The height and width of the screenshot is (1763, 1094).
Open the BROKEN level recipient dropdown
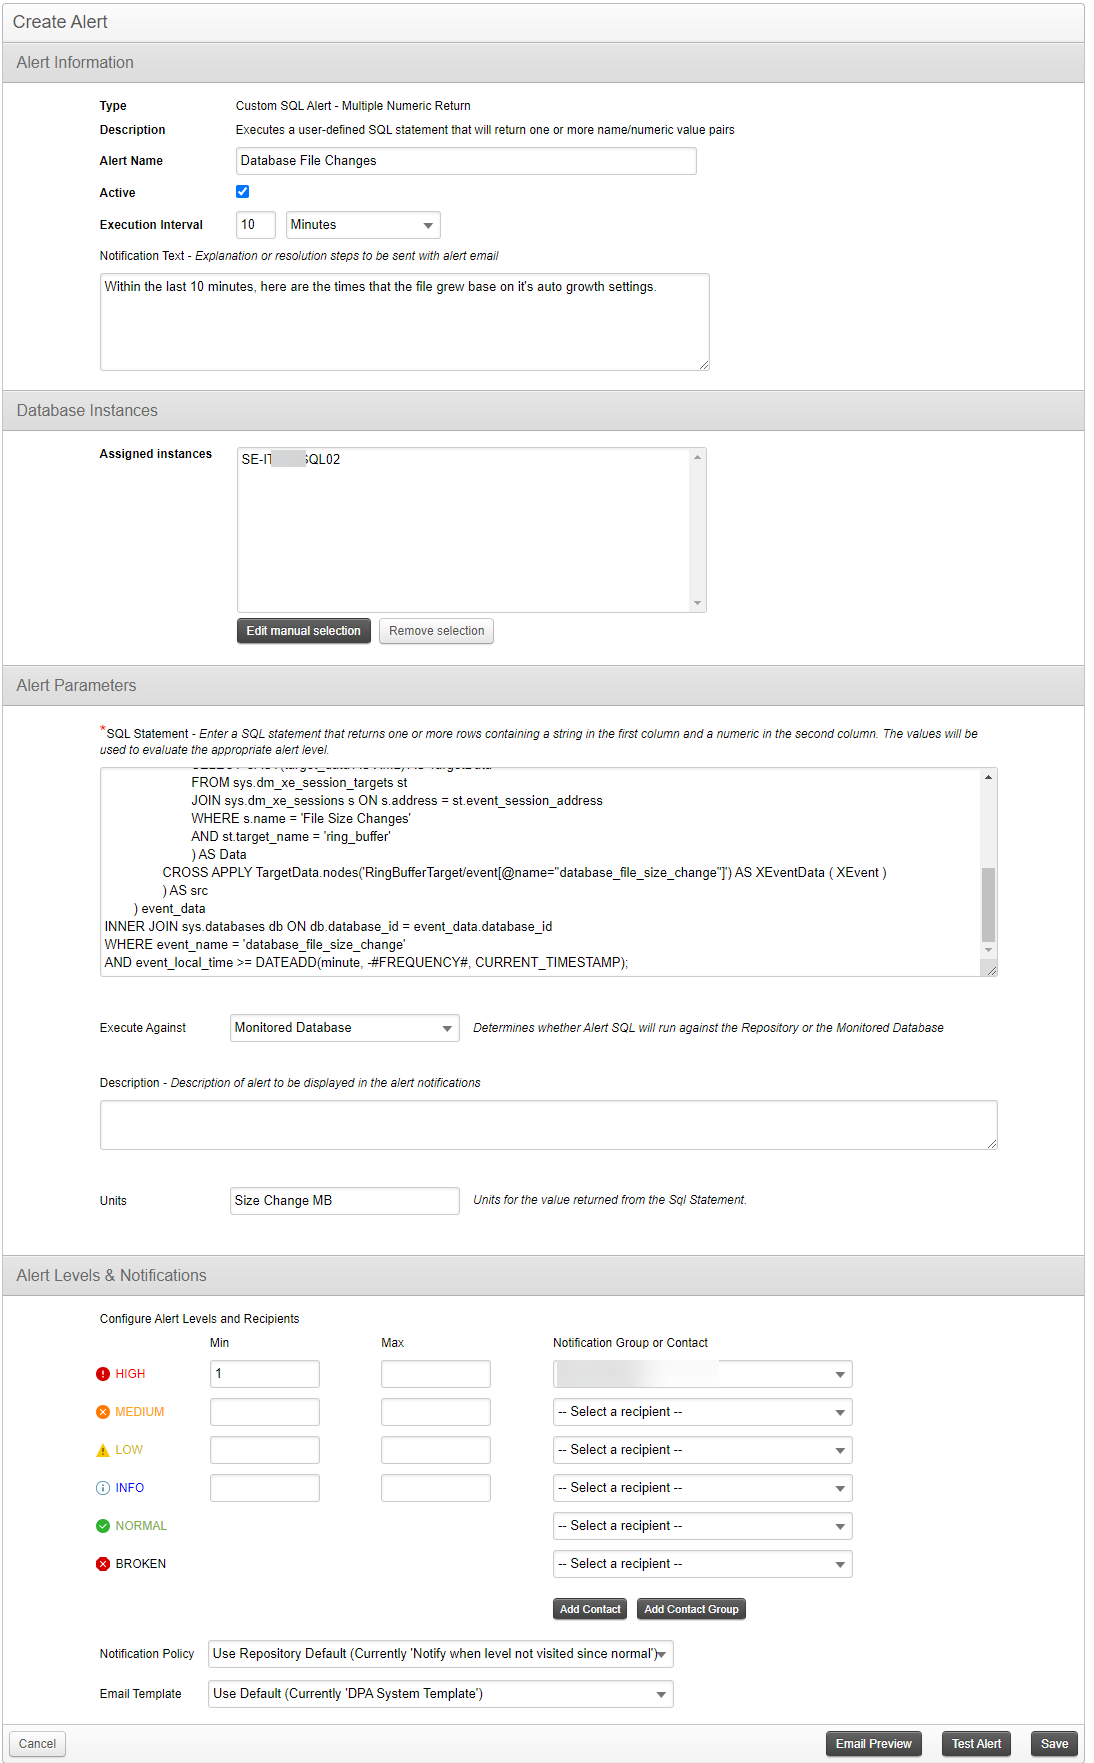pos(703,1564)
